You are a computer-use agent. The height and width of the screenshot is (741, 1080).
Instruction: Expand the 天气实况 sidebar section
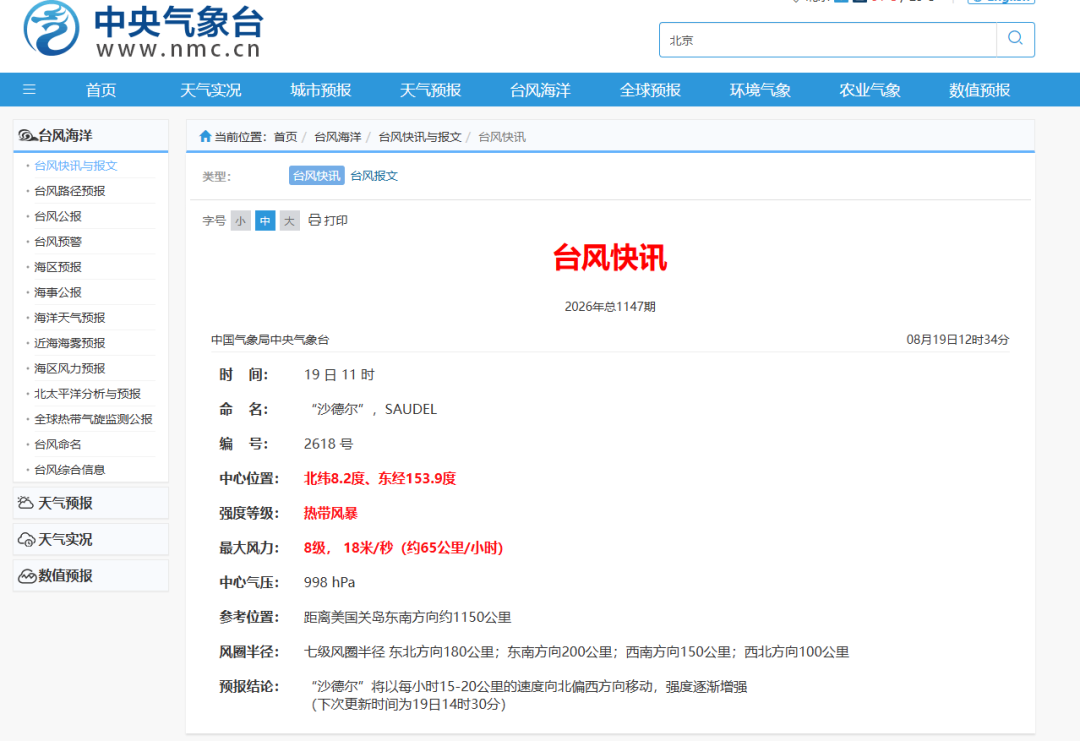(90, 539)
